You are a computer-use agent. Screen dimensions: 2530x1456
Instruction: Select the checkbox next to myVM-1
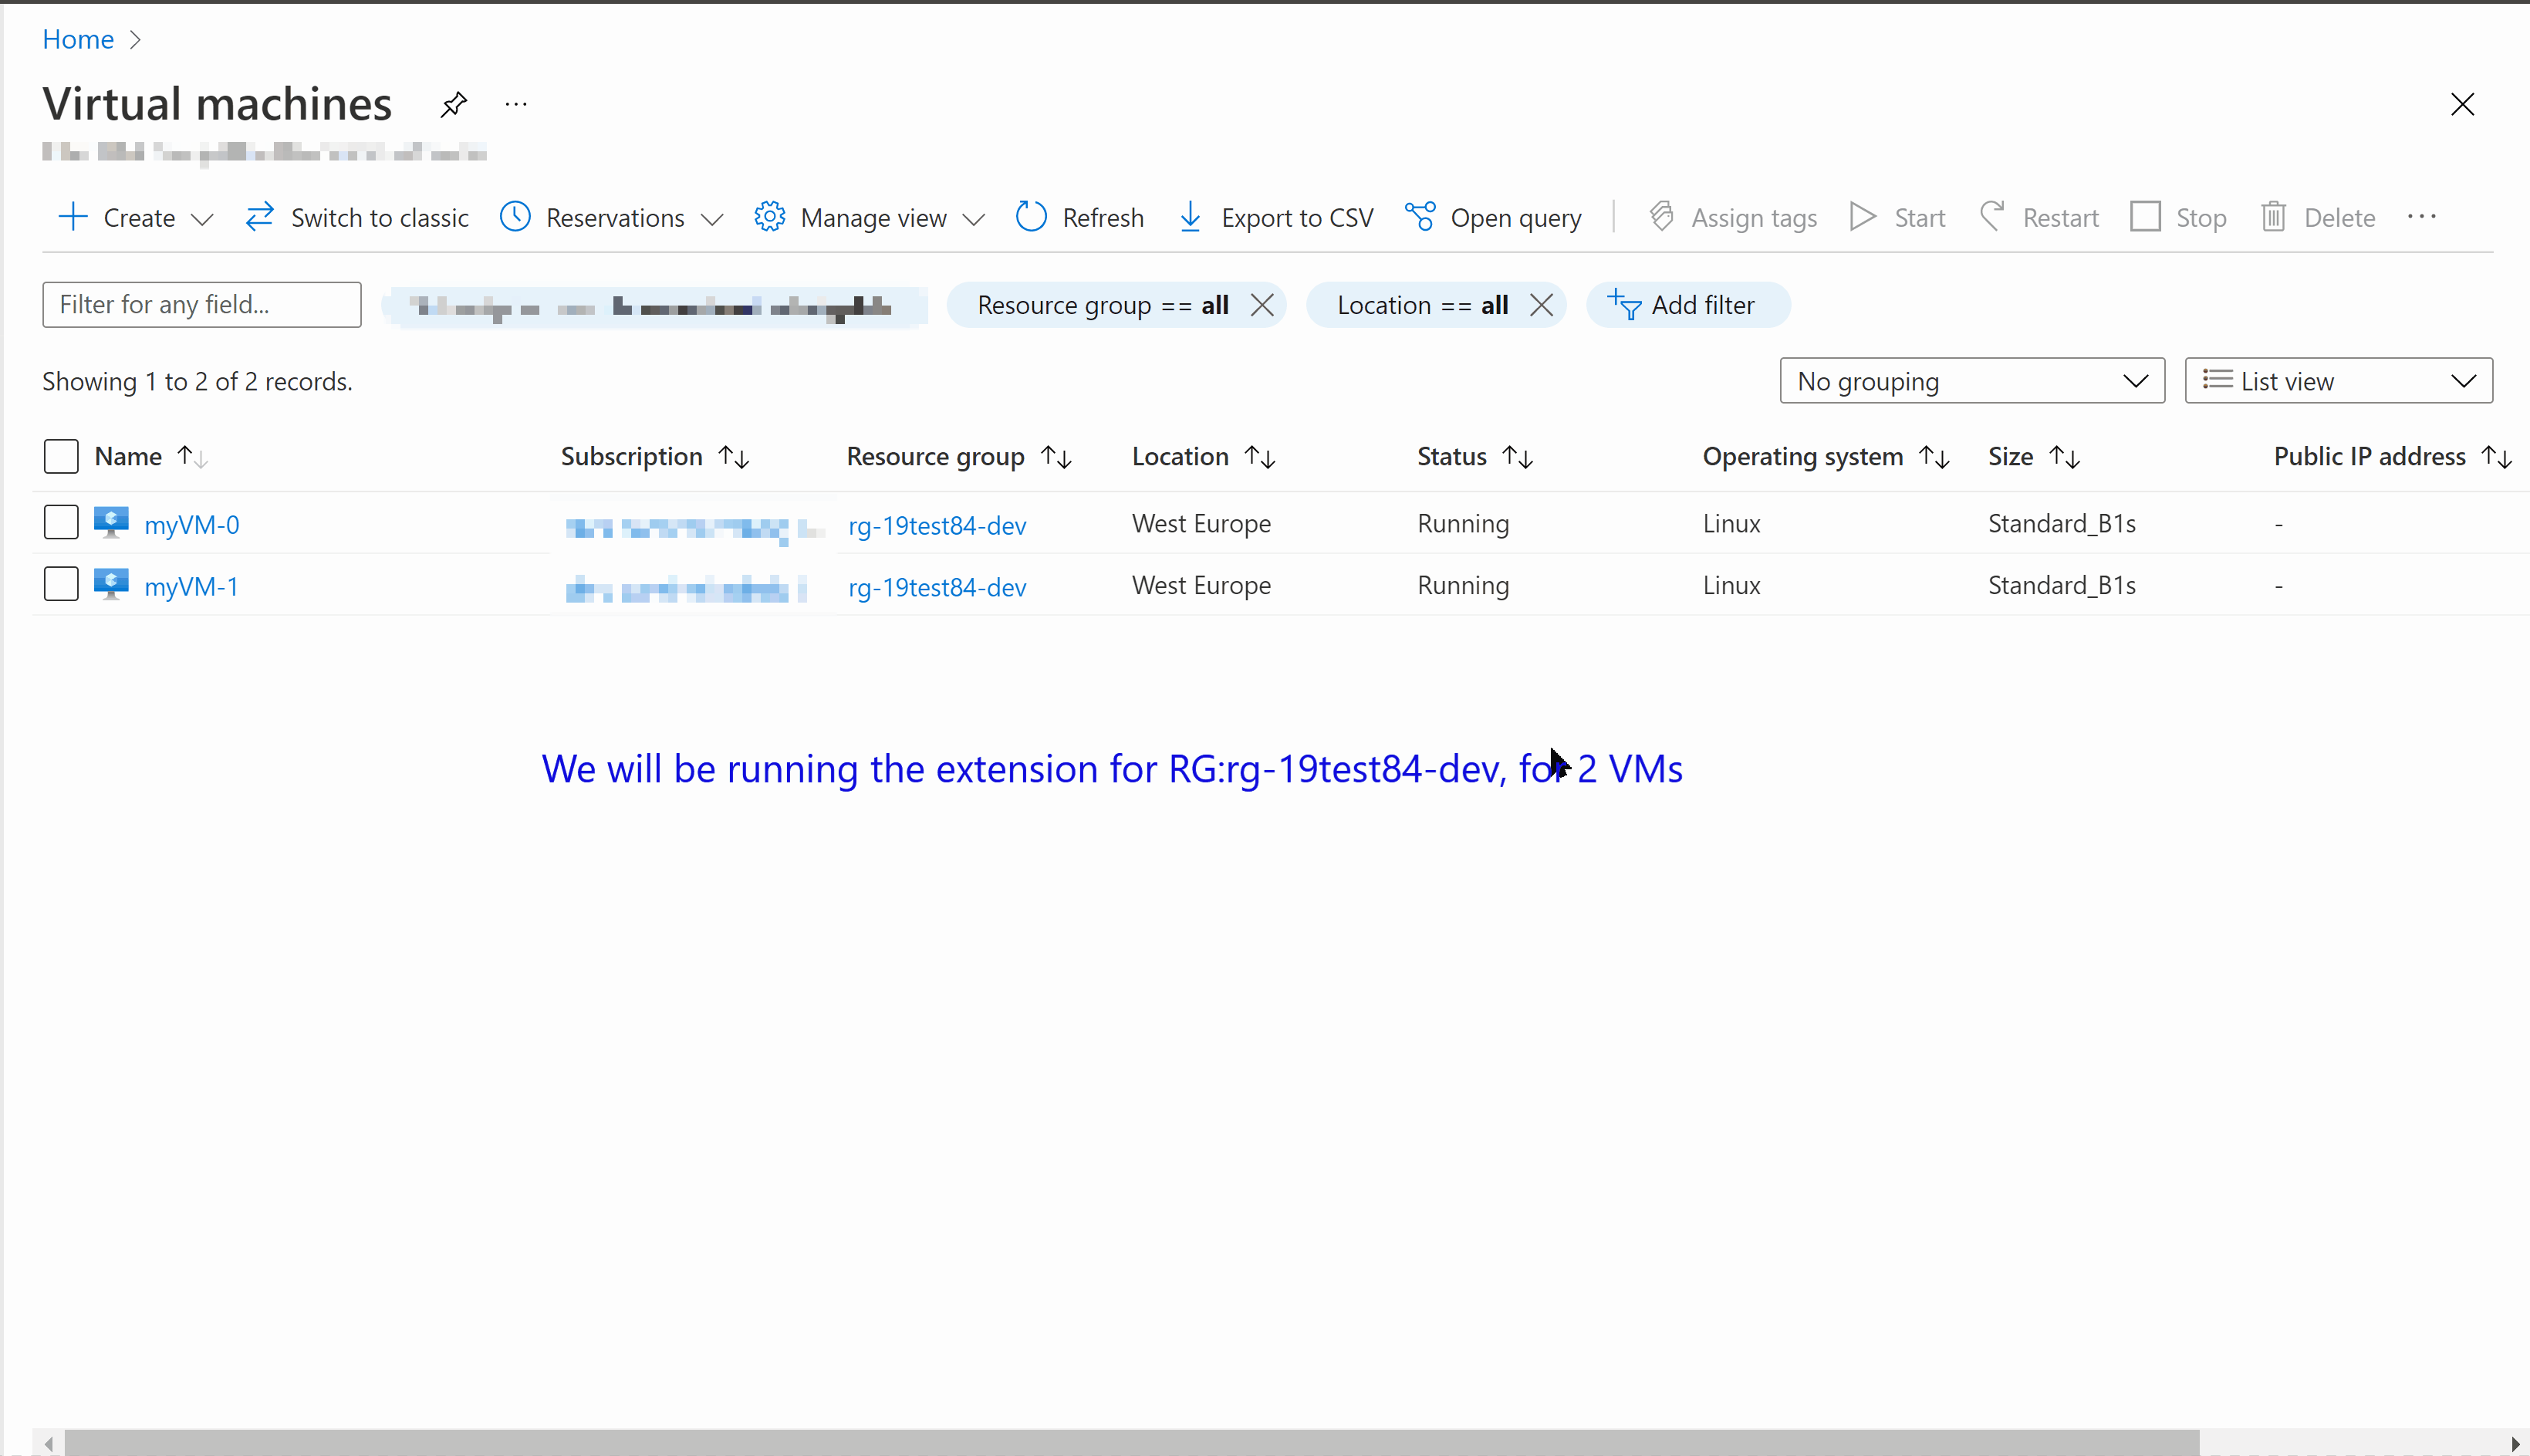point(61,583)
